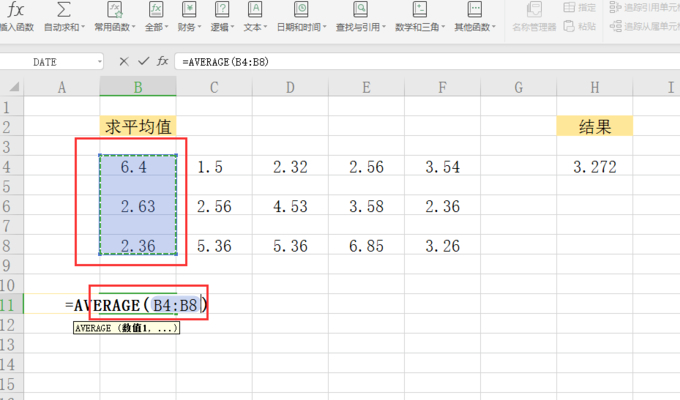
Task: Select cell with value 3.54
Action: pos(442,167)
